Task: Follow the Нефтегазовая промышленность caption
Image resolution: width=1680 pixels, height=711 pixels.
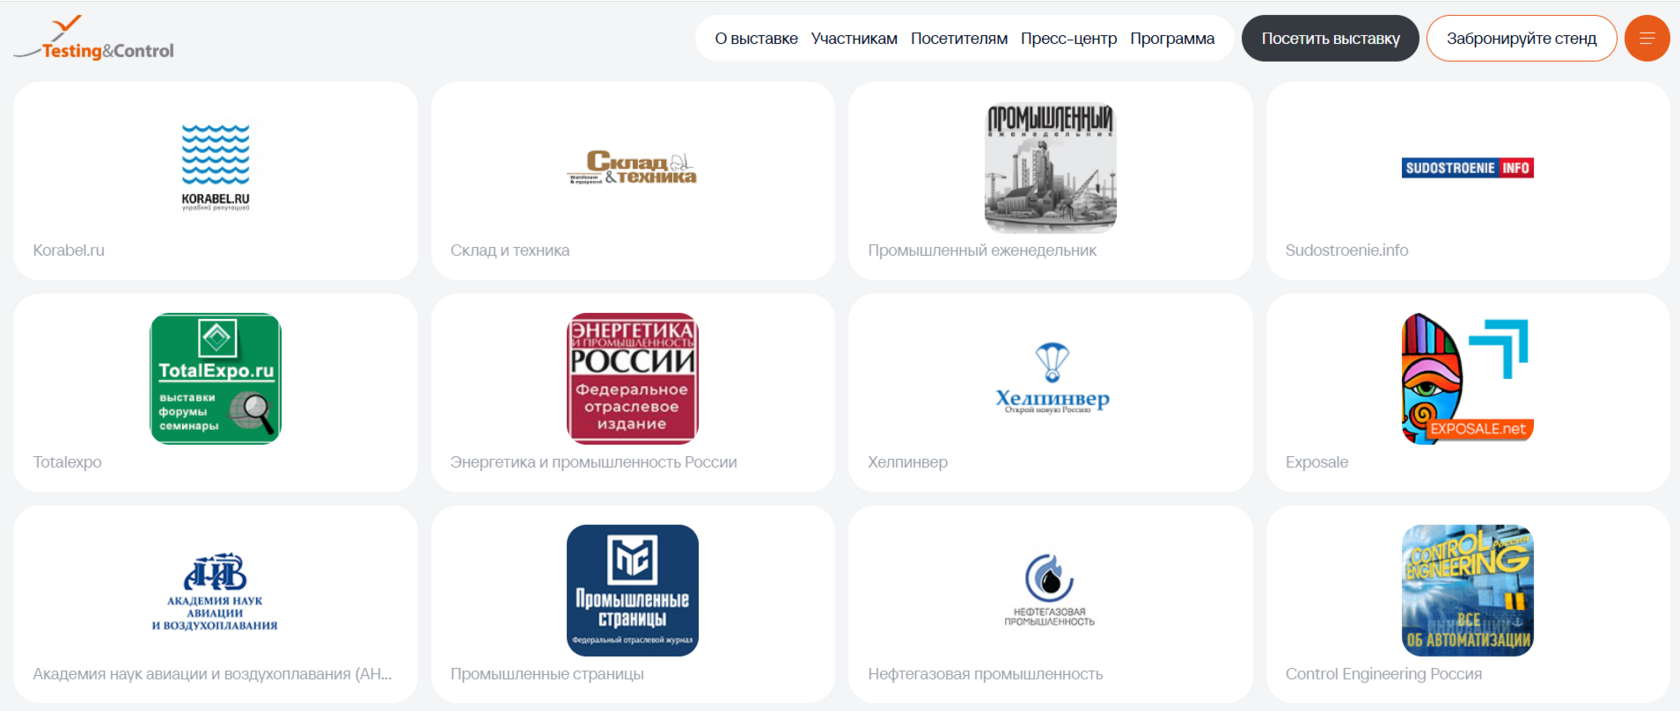Action: tap(985, 674)
